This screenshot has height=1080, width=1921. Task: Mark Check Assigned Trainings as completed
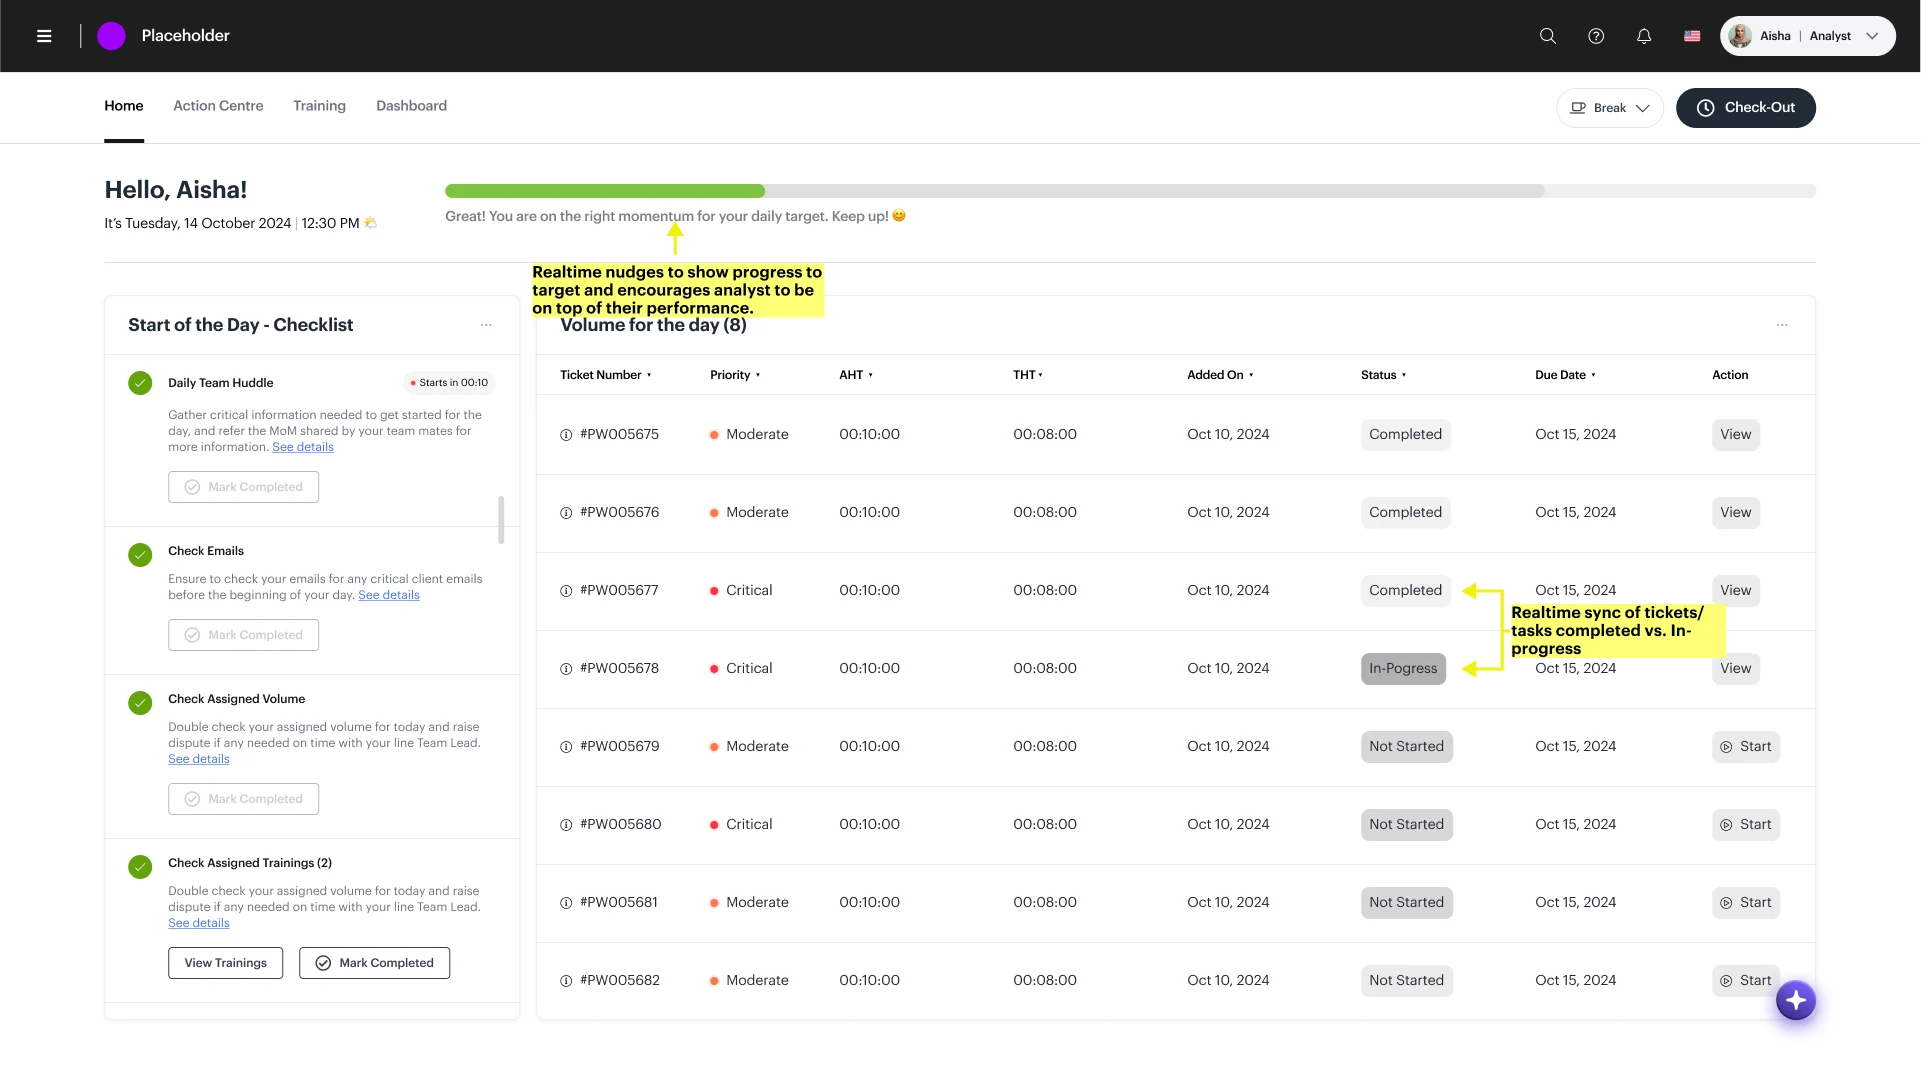pyautogui.click(x=374, y=963)
